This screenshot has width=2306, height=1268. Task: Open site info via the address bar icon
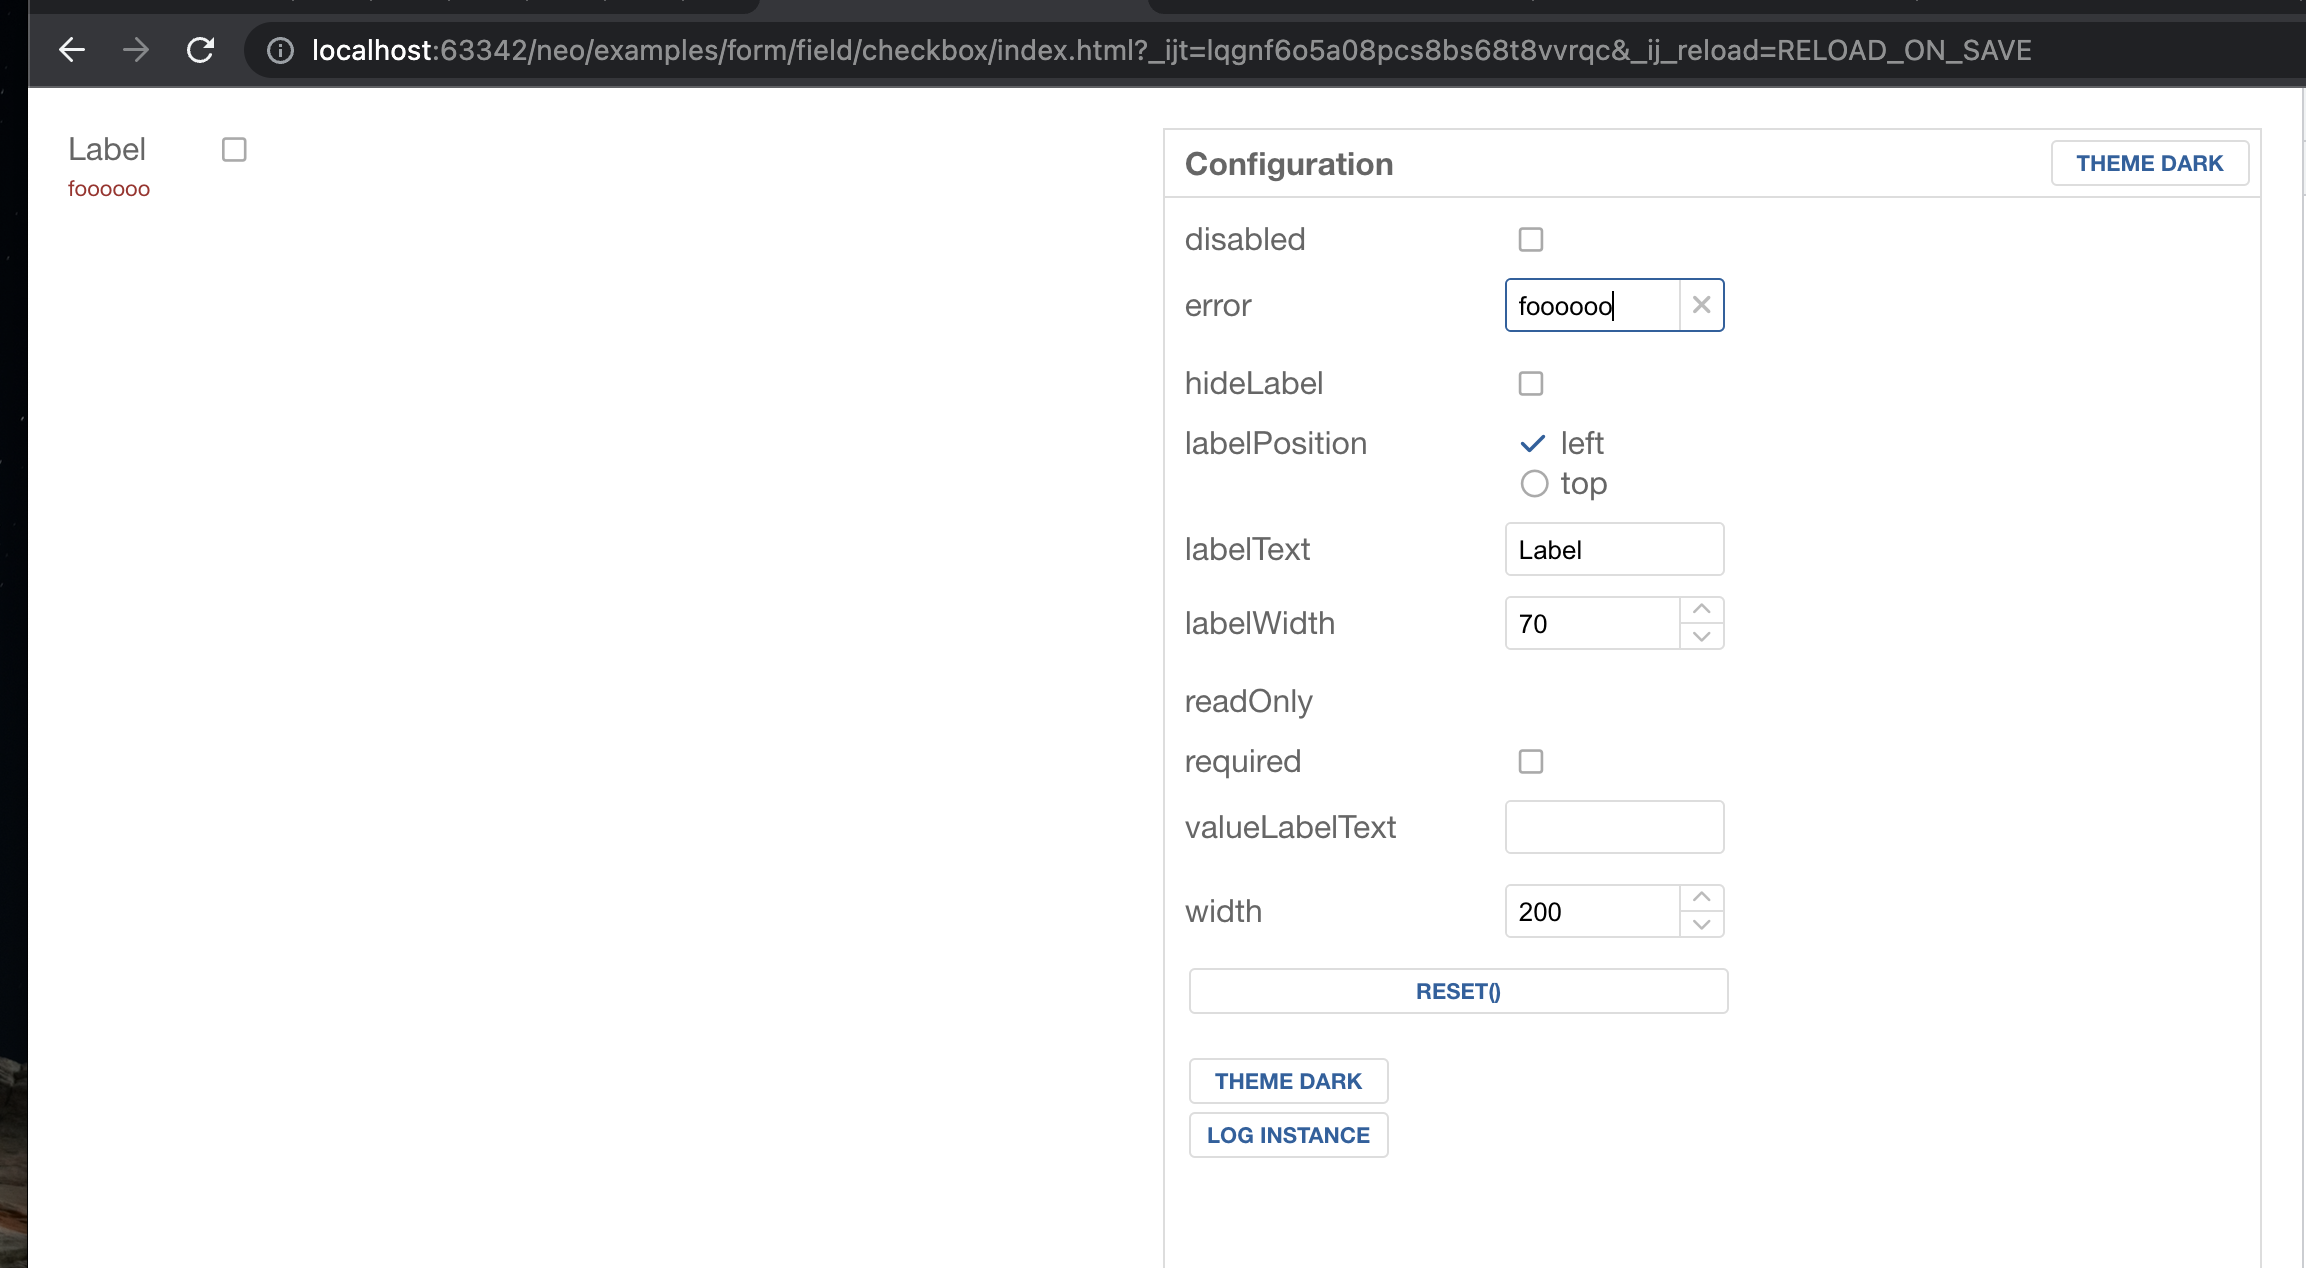279,50
